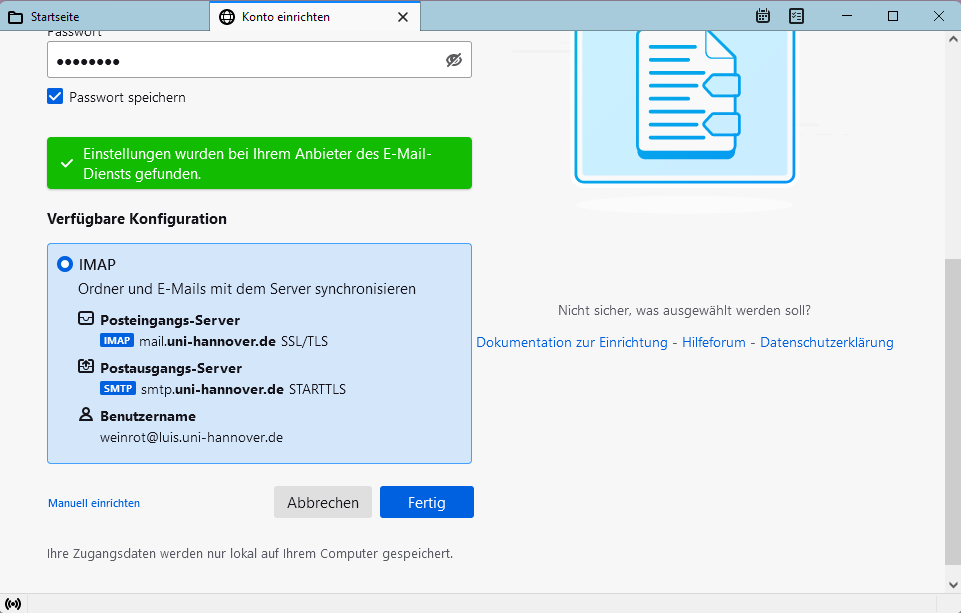
Task: Click the online status icon in status bar
Action: point(13,603)
